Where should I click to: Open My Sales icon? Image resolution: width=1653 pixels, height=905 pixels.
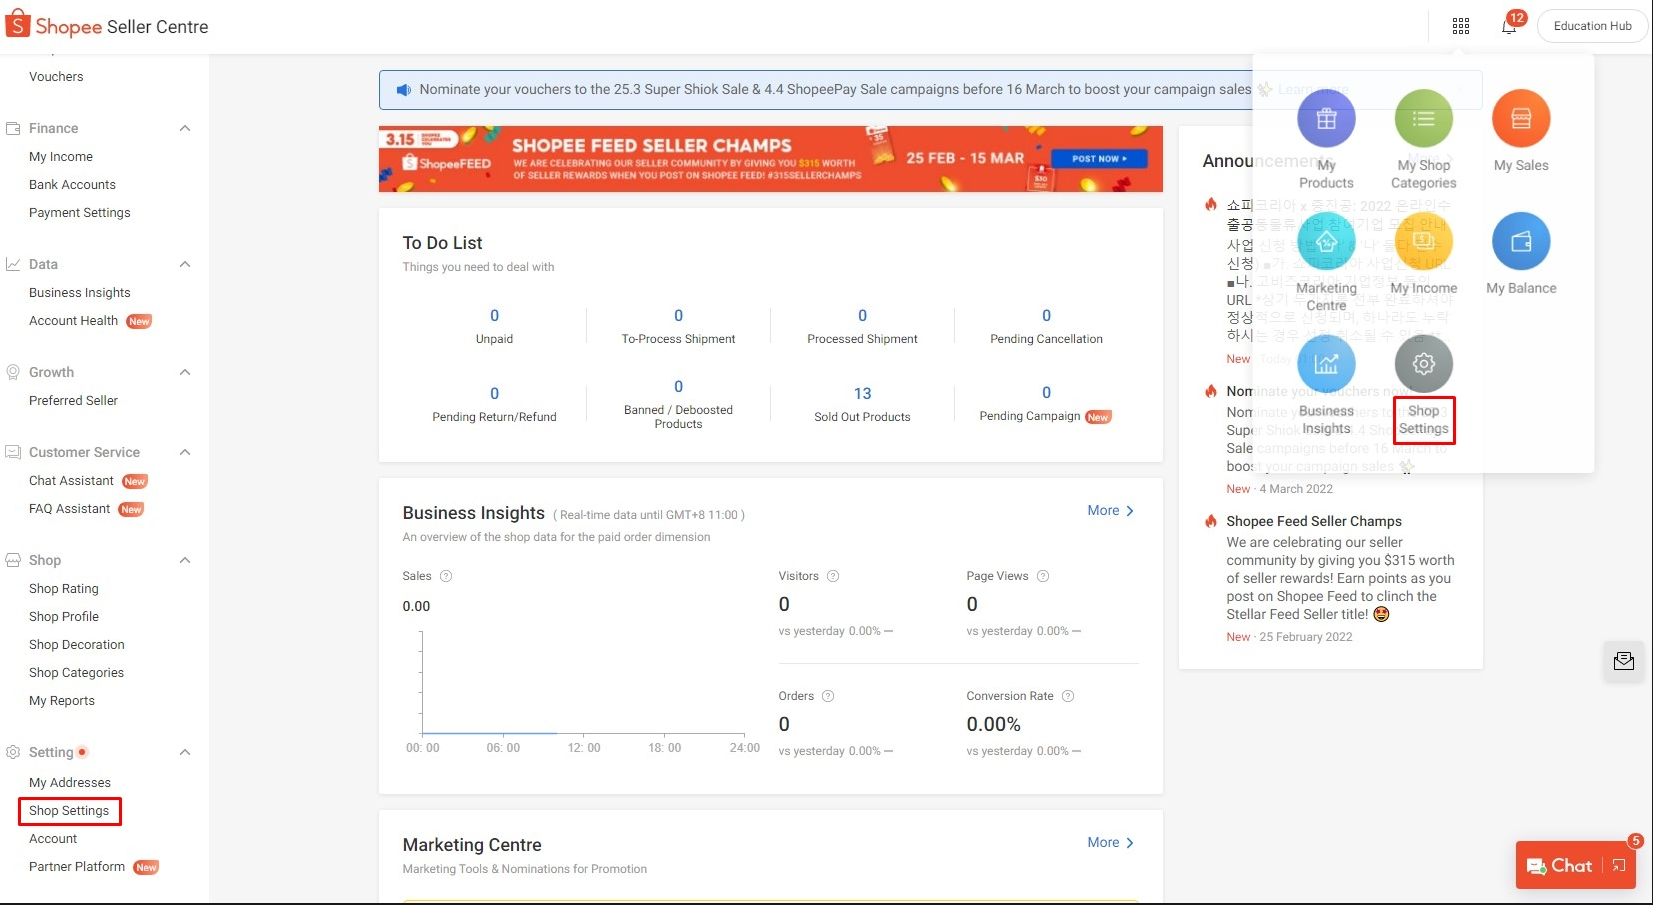coord(1521,119)
